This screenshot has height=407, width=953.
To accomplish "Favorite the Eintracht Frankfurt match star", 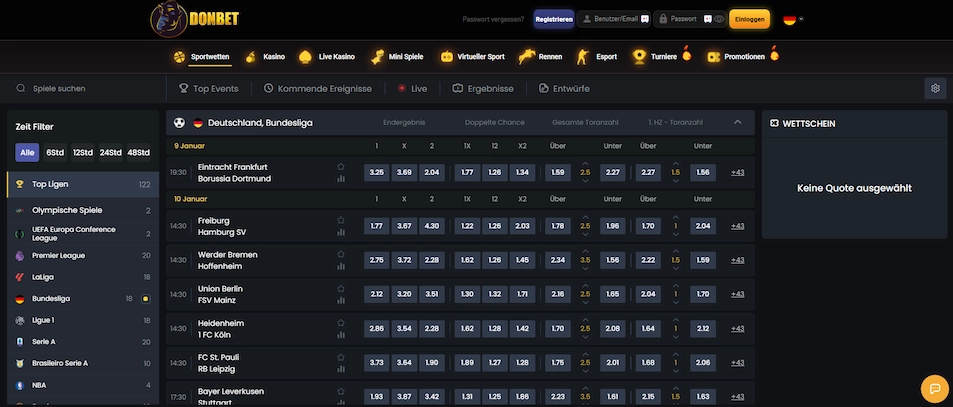I will click(x=341, y=166).
